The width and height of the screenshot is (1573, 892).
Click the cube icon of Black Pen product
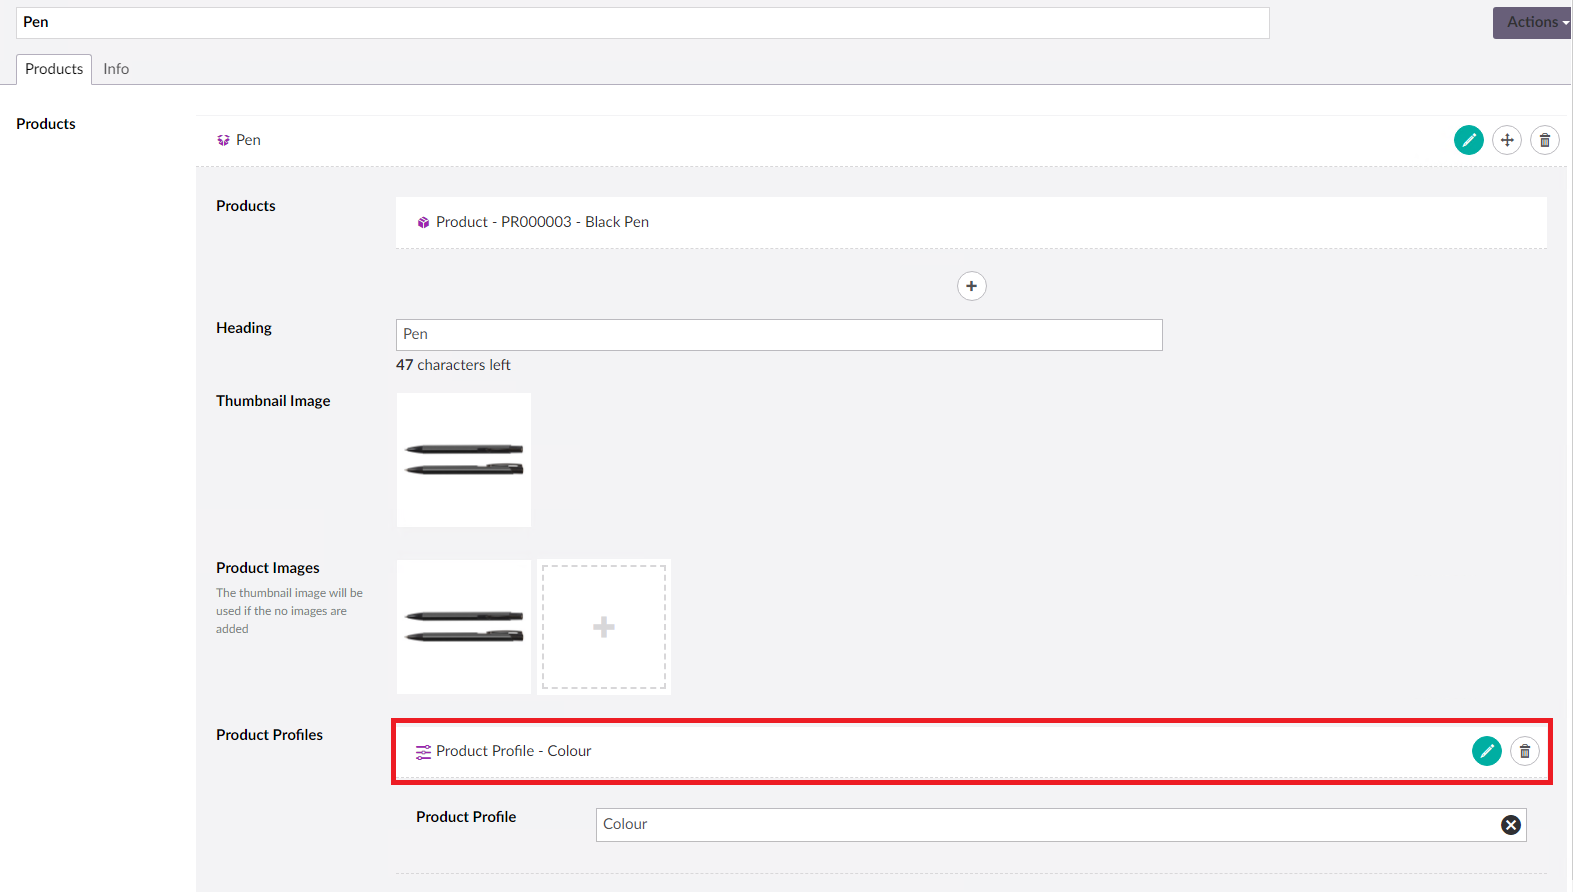tap(423, 223)
